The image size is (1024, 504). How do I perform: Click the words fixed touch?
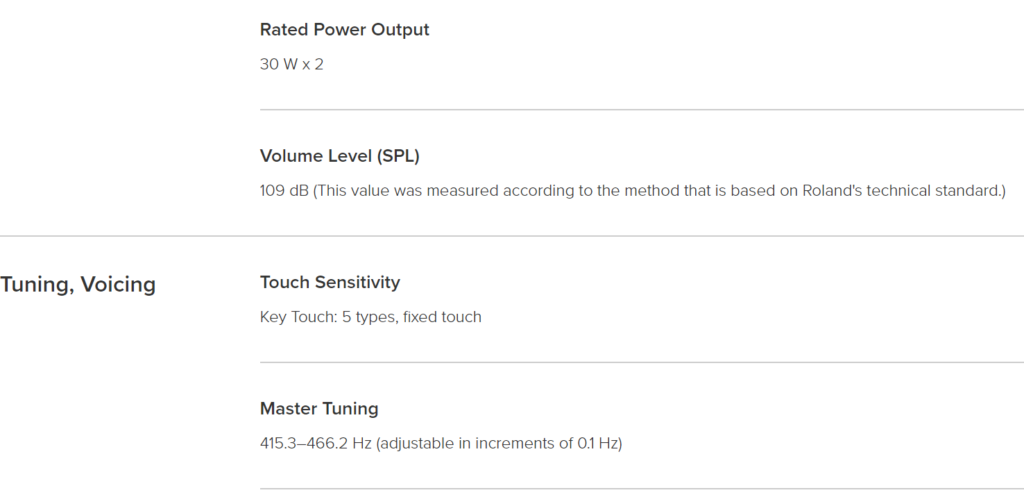(x=442, y=317)
